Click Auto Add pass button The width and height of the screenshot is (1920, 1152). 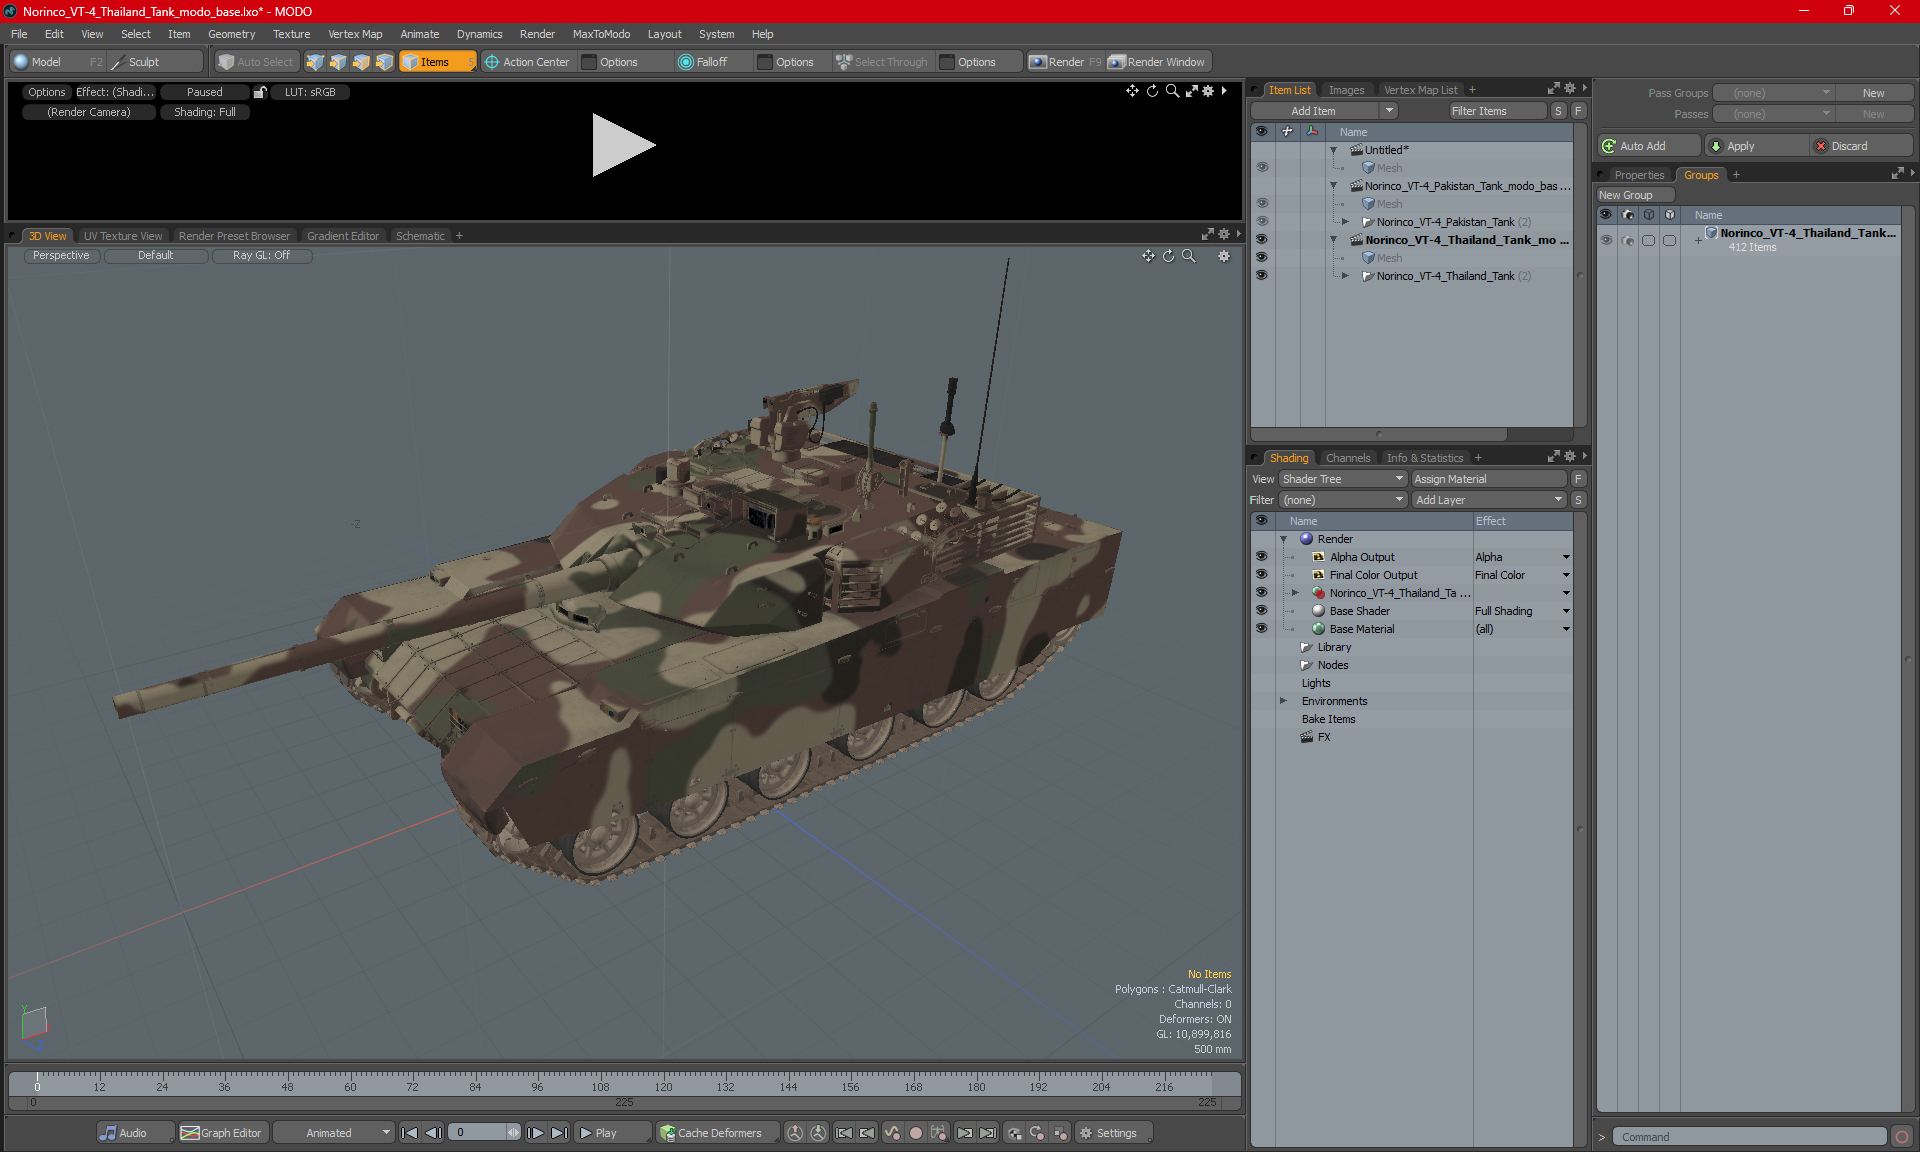pos(1647,146)
